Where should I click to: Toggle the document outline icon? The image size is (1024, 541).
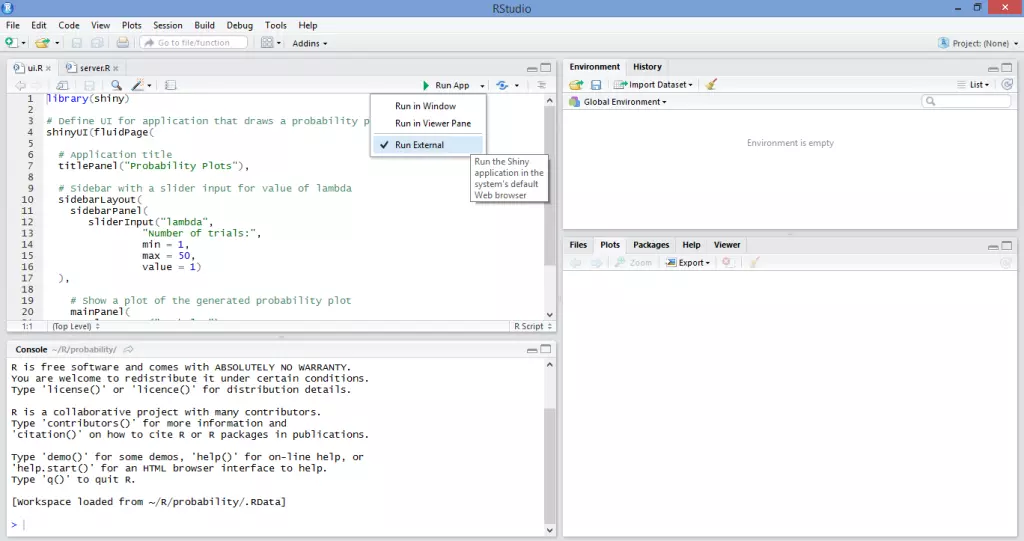pos(541,85)
